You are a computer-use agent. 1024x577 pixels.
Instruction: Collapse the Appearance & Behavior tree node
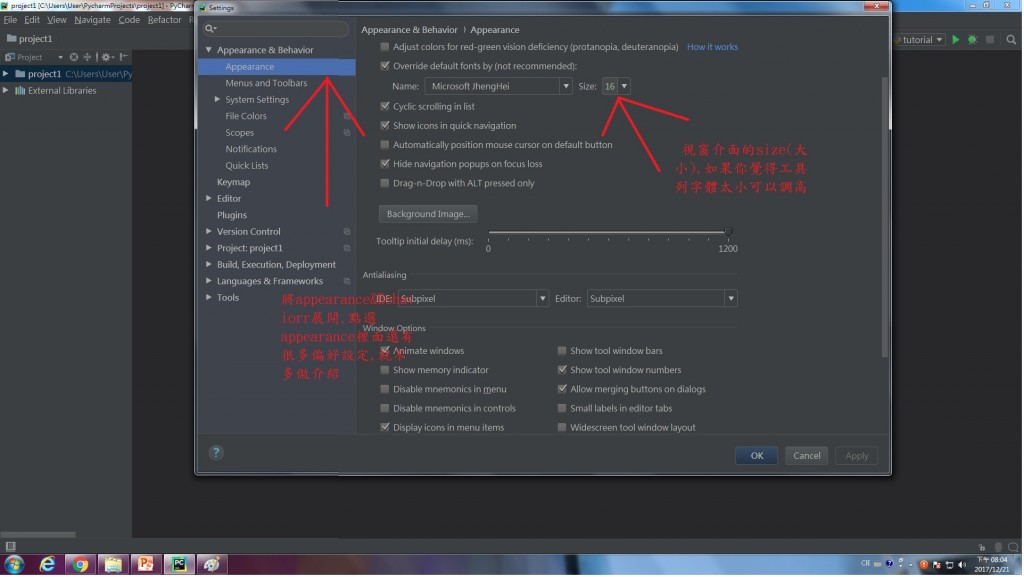point(209,50)
